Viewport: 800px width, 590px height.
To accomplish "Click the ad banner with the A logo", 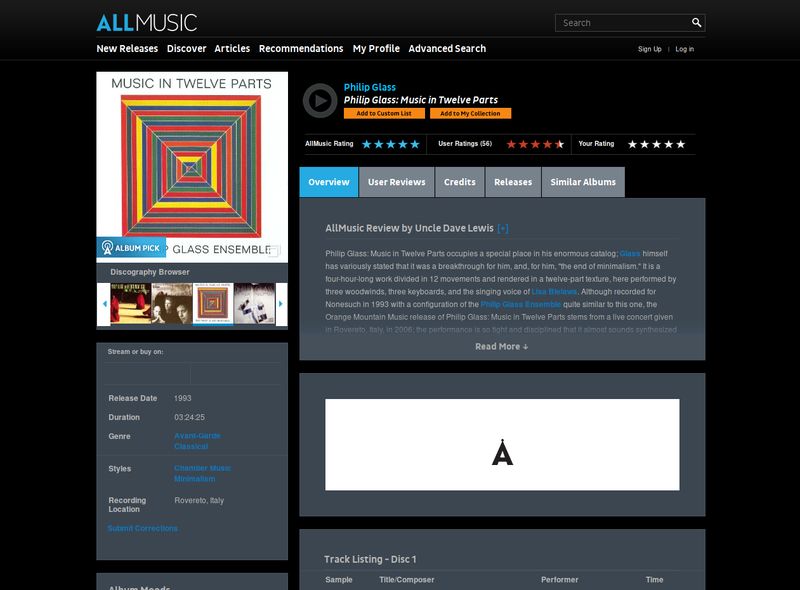I will pos(502,445).
